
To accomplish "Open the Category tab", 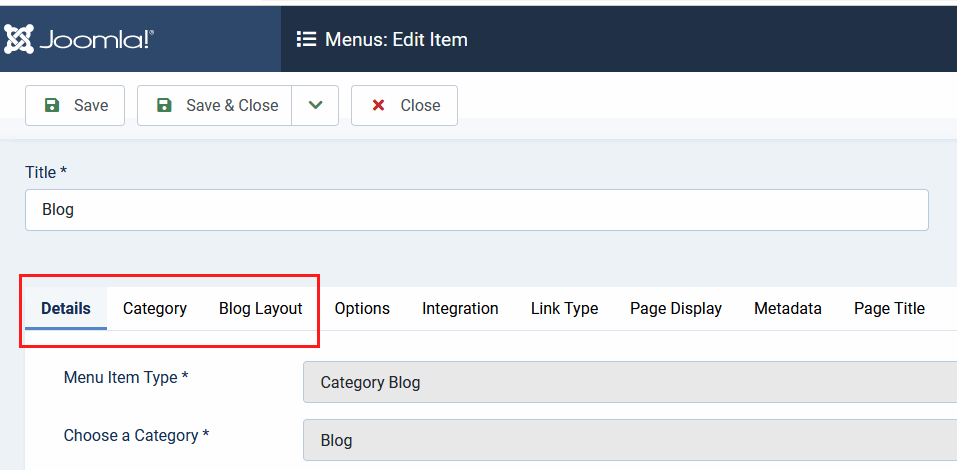I will click(x=155, y=308).
